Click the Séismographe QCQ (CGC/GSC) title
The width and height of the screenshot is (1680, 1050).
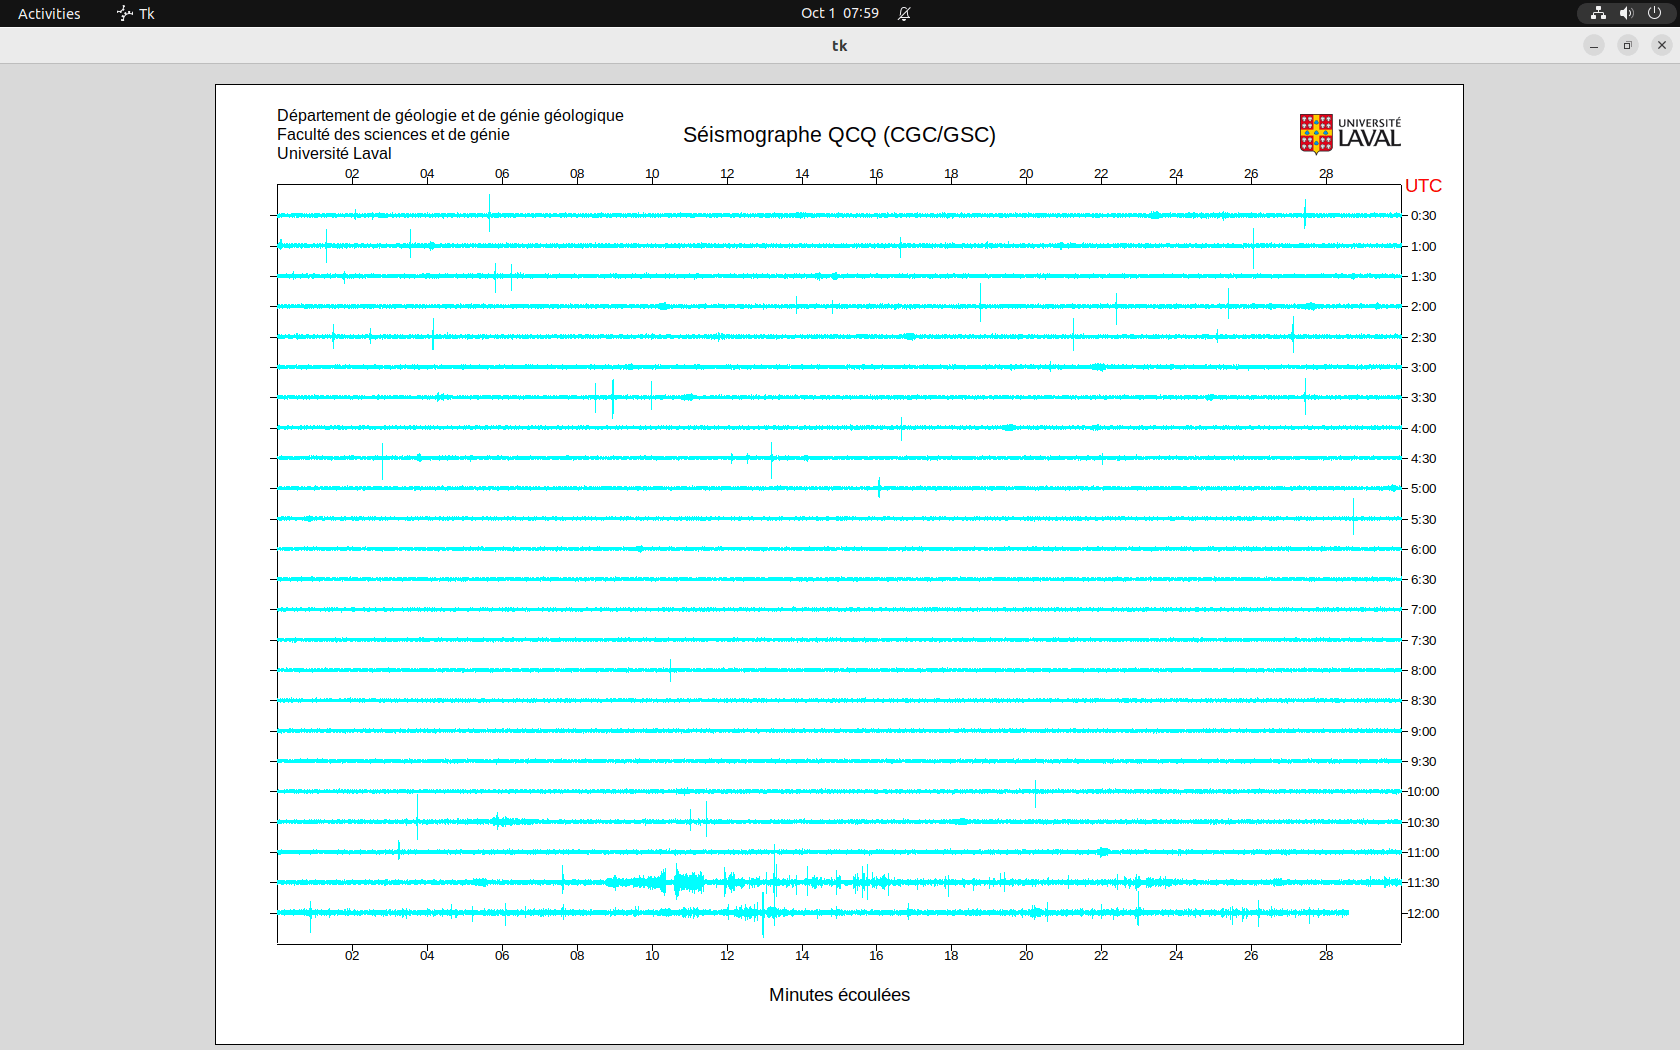coord(839,135)
